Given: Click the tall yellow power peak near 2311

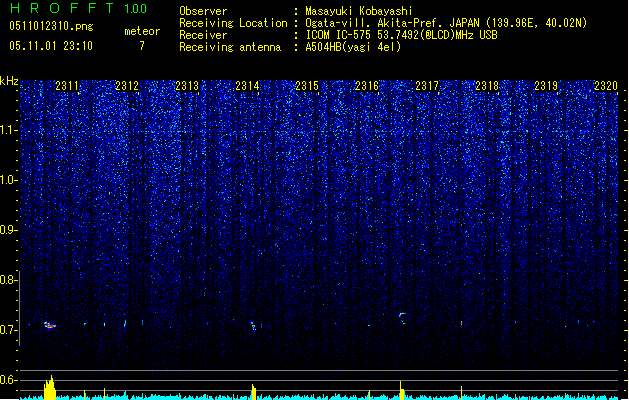Looking at the screenshot, I should point(50,388).
